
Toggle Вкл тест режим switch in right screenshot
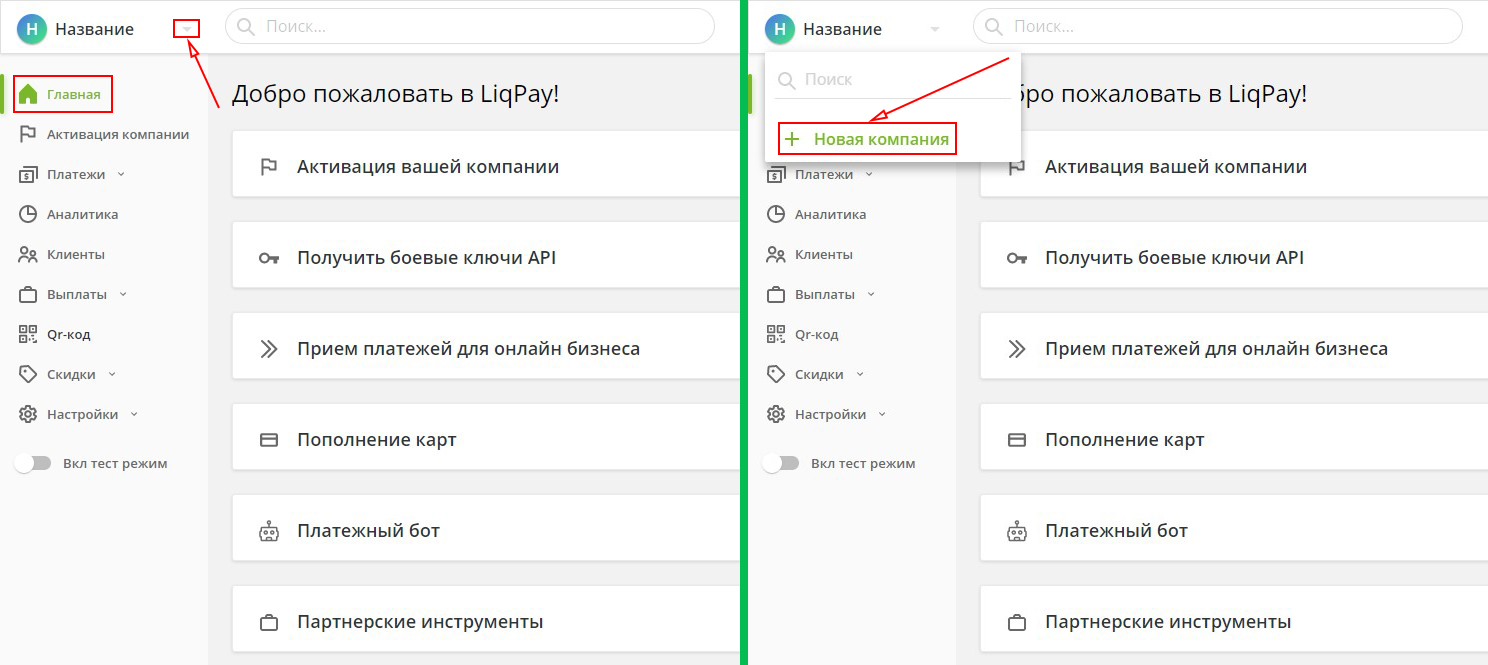[x=780, y=463]
